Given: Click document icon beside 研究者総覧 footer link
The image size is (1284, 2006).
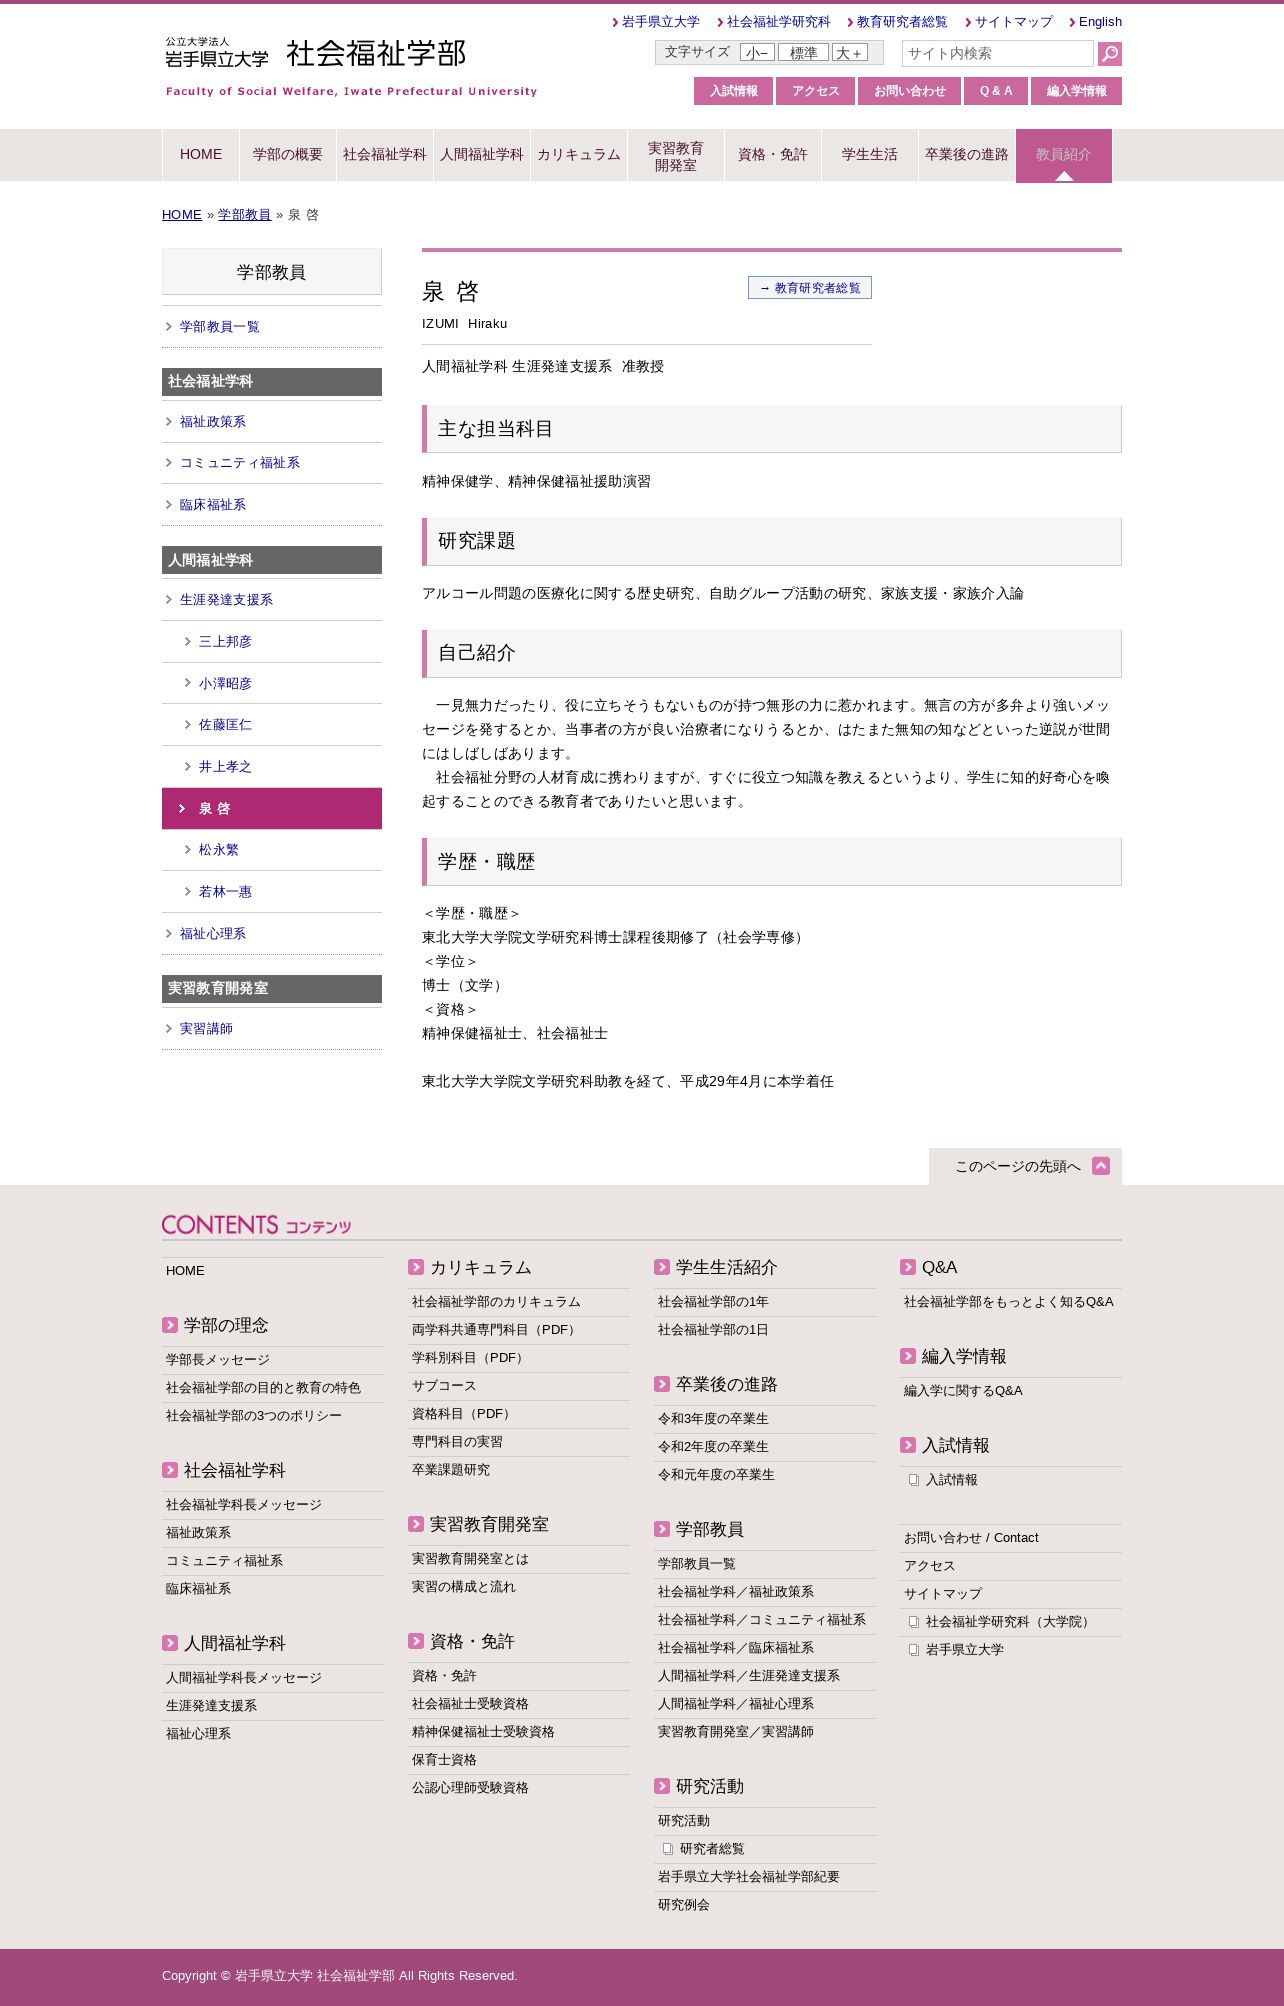Looking at the screenshot, I should click(667, 1849).
